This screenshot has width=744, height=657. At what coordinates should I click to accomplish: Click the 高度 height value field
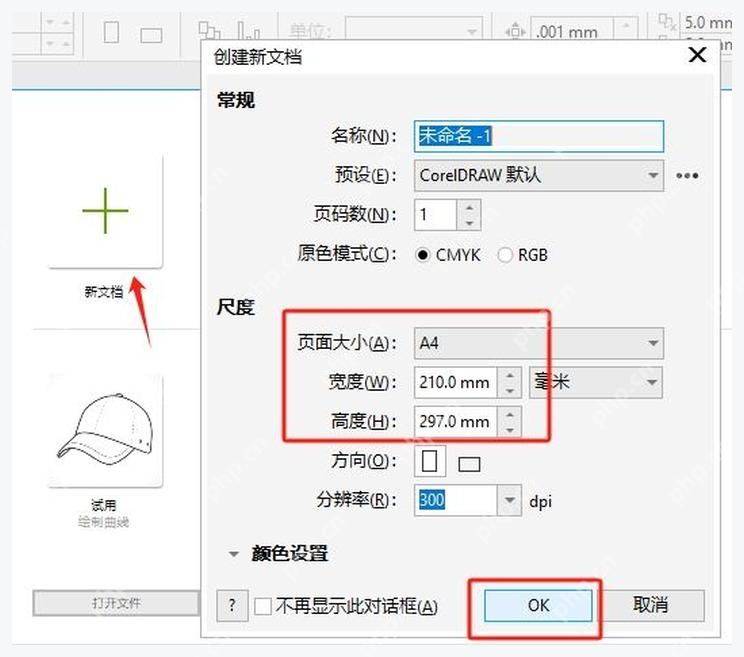pyautogui.click(x=456, y=421)
